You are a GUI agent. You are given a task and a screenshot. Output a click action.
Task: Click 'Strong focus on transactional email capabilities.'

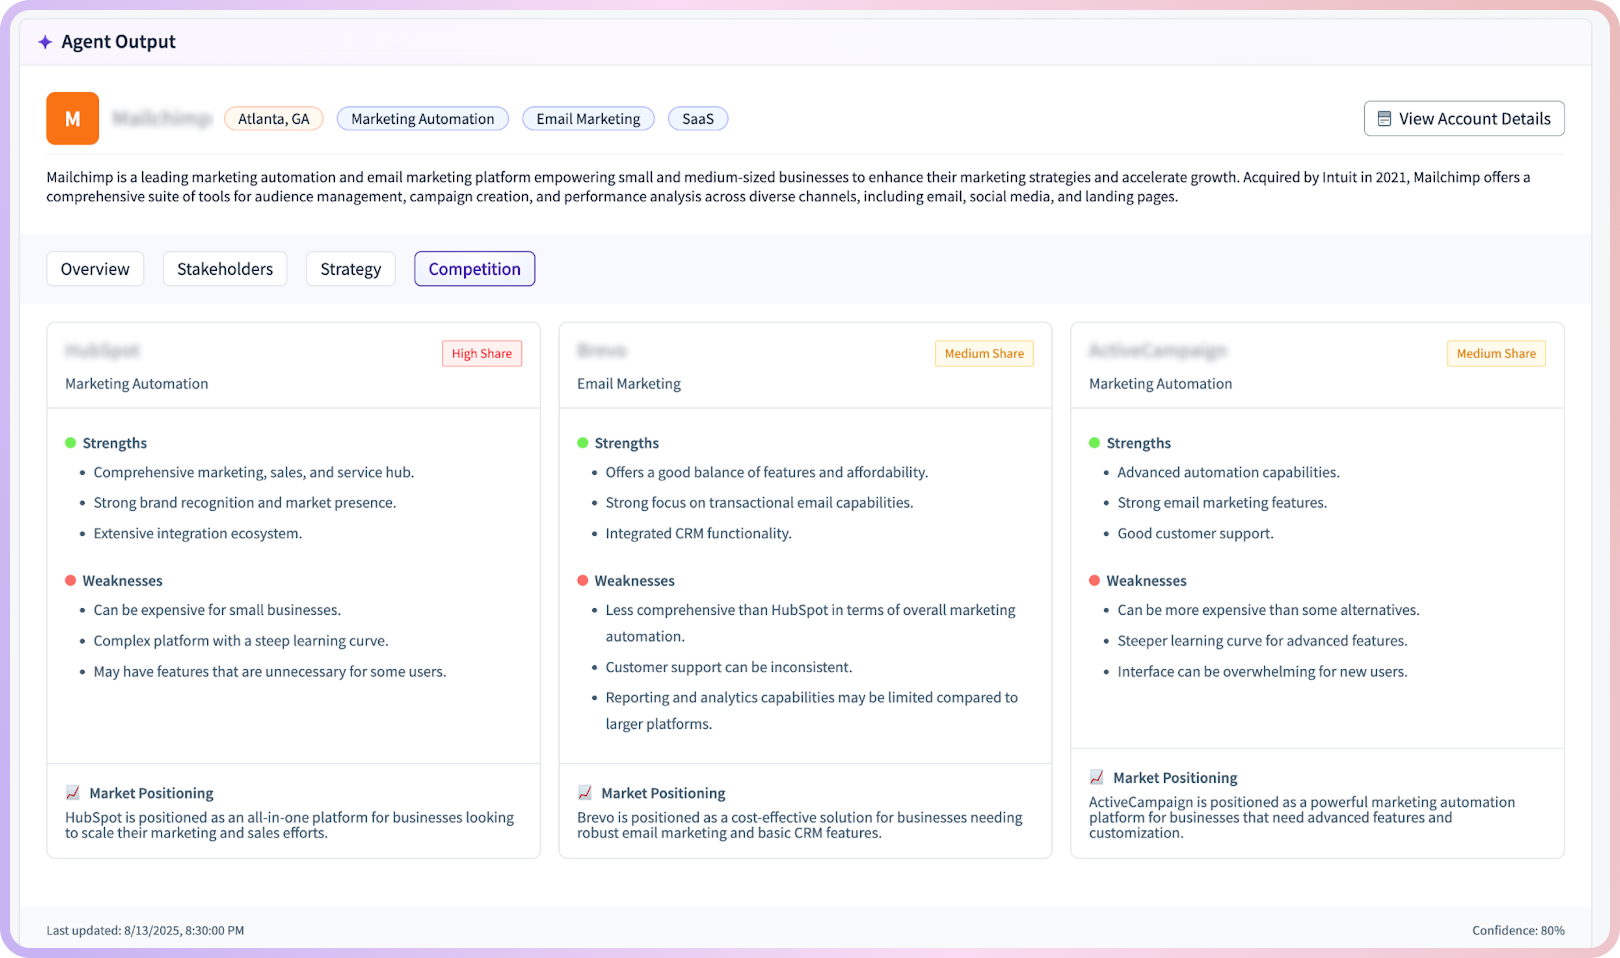759,503
